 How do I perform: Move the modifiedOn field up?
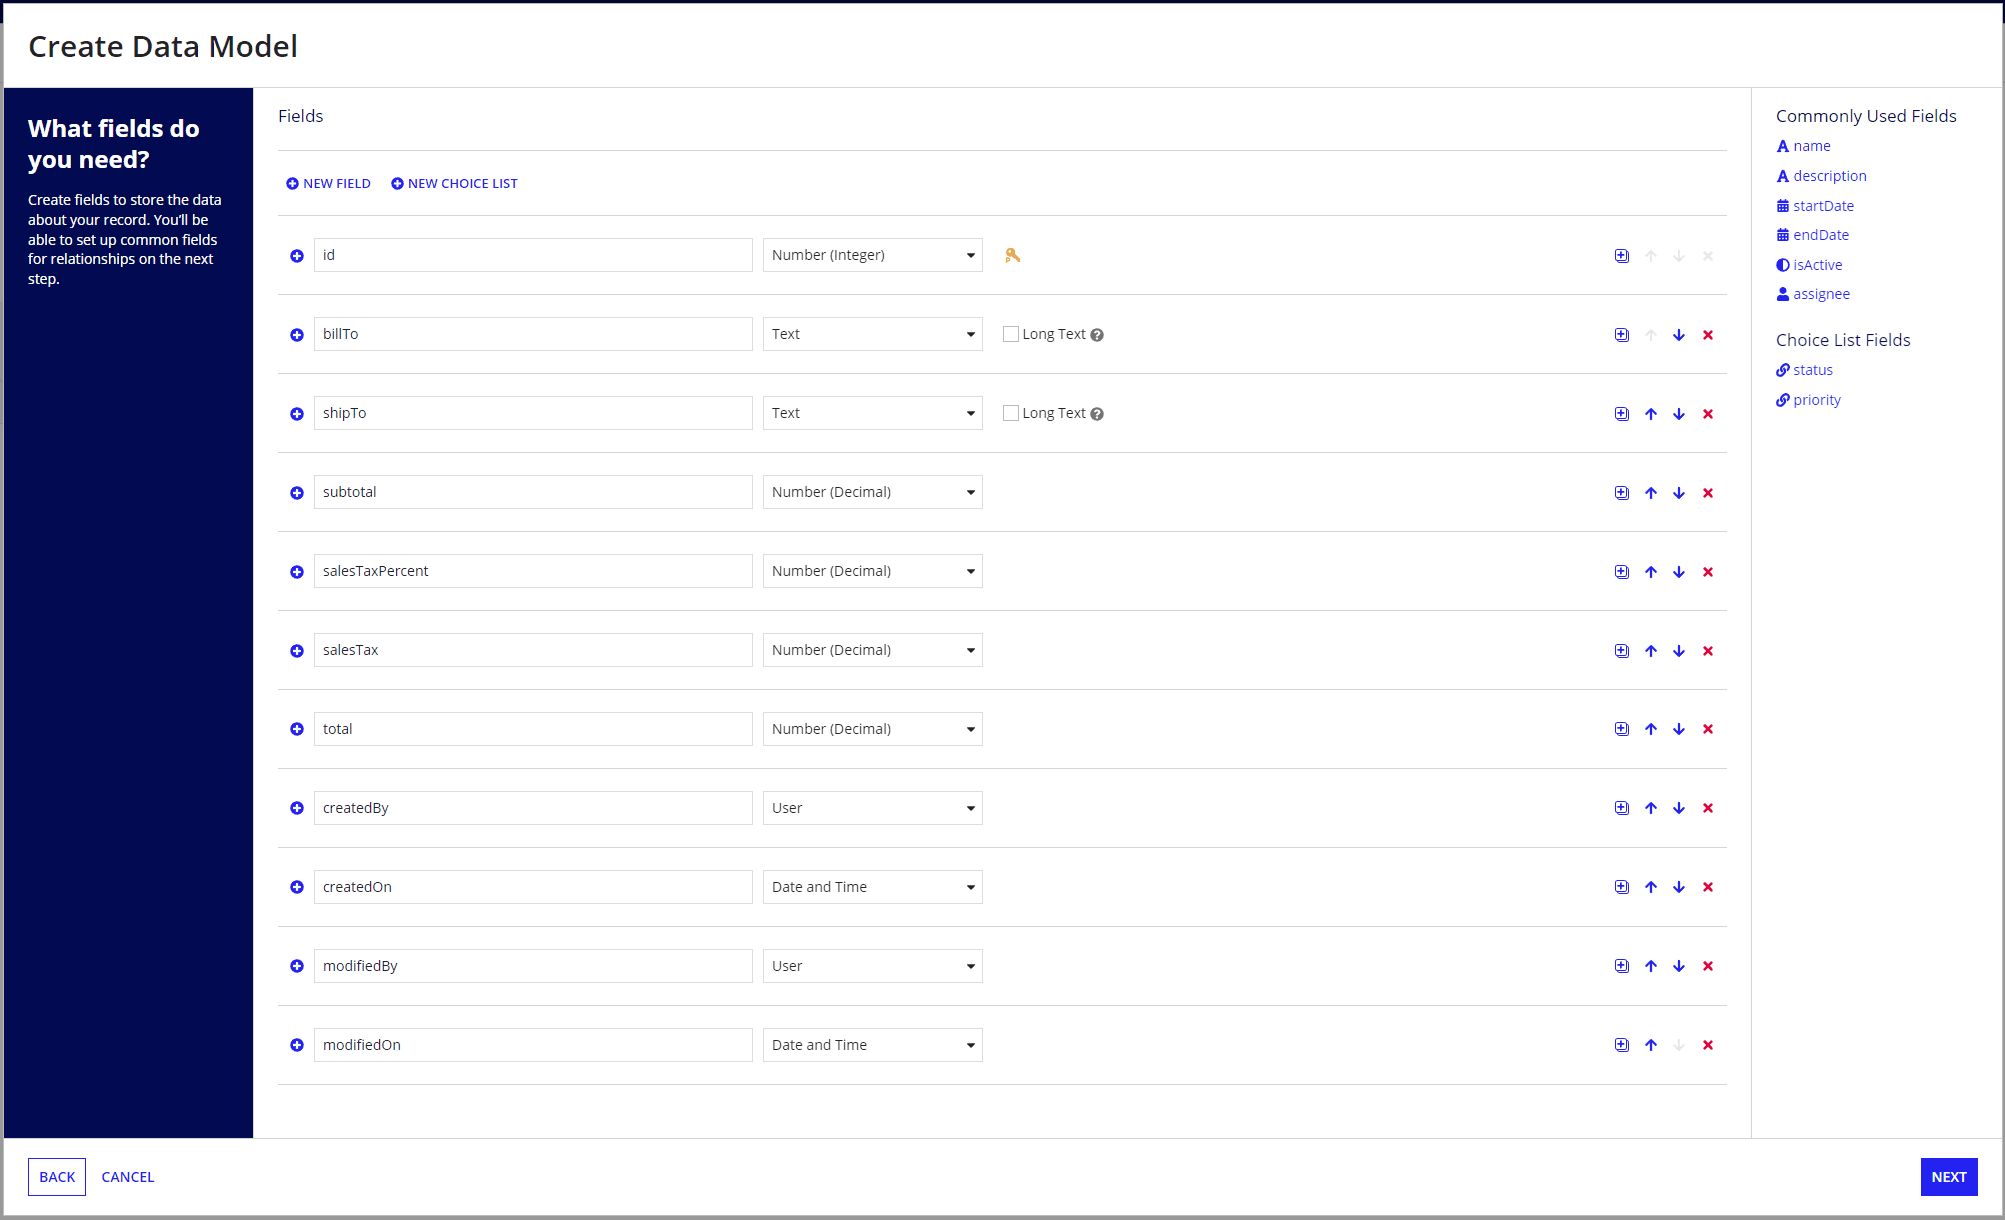click(1651, 1045)
